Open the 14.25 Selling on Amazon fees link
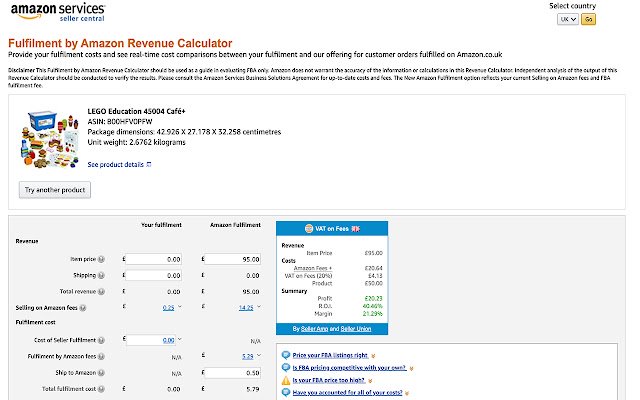The width and height of the screenshot is (640, 400). (246, 308)
